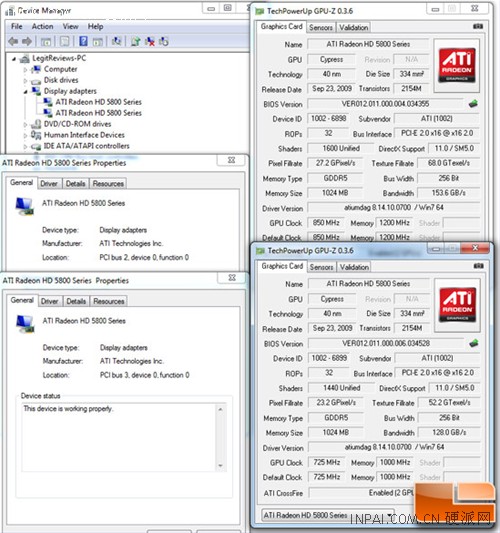500x533 pixels.
Task: Click the IDE ATA/ATAPI controllers icon in tree
Action: tap(36, 146)
